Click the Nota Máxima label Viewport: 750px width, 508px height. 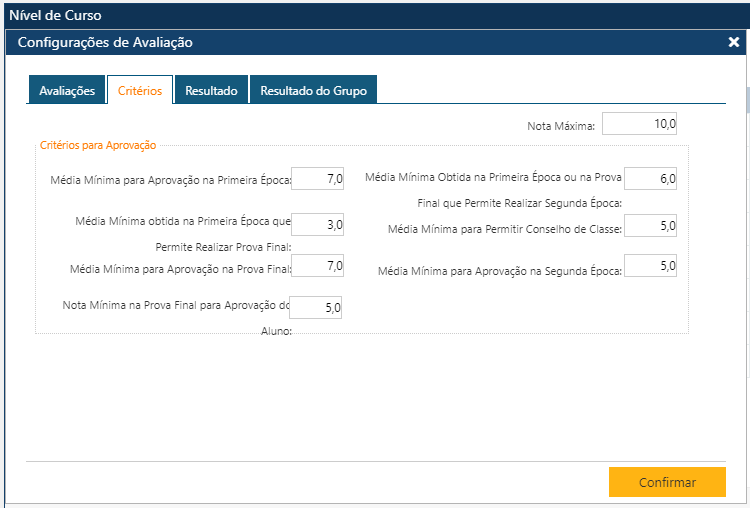tap(561, 126)
